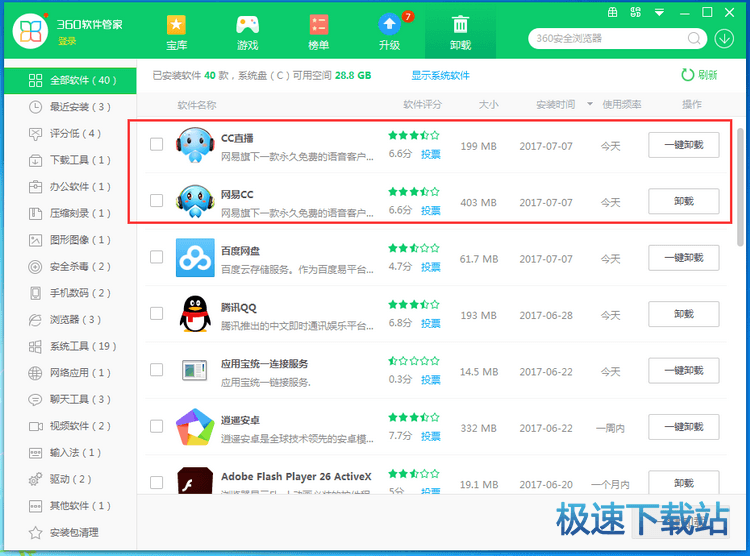This screenshot has width=750, height=556.
Task: Click 显示系统软件 link
Action: coord(441,75)
